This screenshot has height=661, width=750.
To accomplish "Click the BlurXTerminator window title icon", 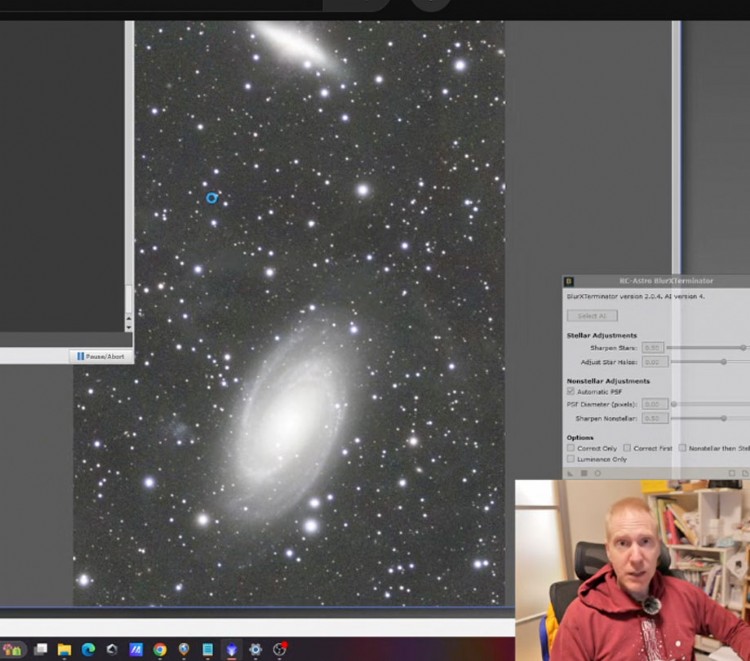I will point(569,281).
